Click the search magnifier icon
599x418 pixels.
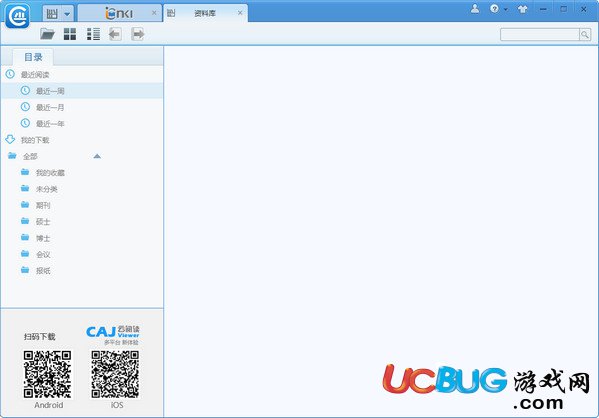tap(585, 35)
